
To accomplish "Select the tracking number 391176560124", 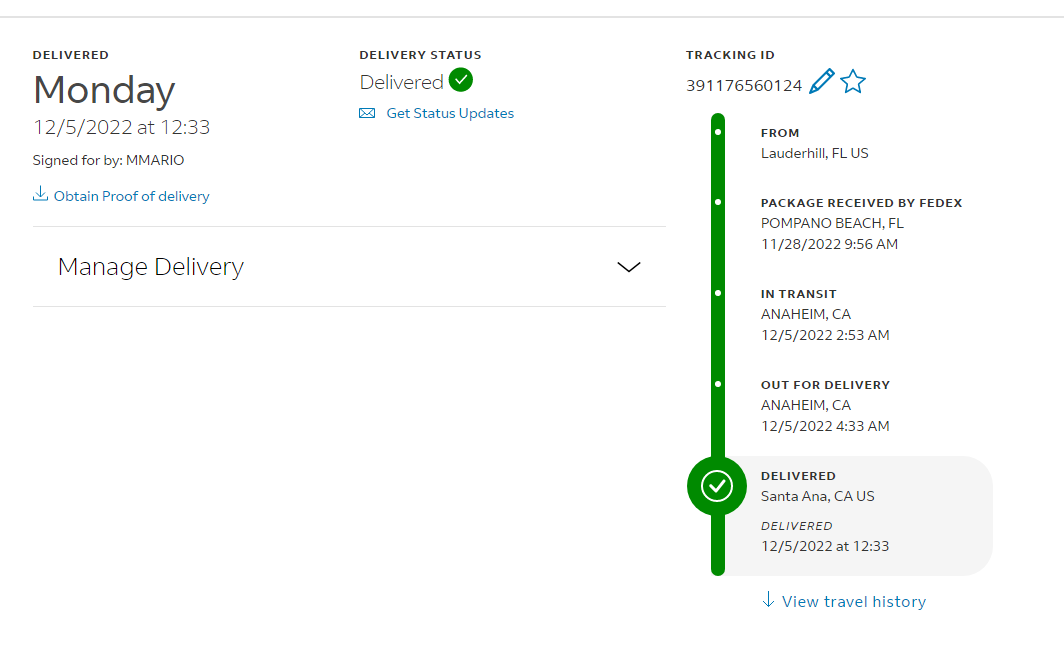I will point(744,85).
